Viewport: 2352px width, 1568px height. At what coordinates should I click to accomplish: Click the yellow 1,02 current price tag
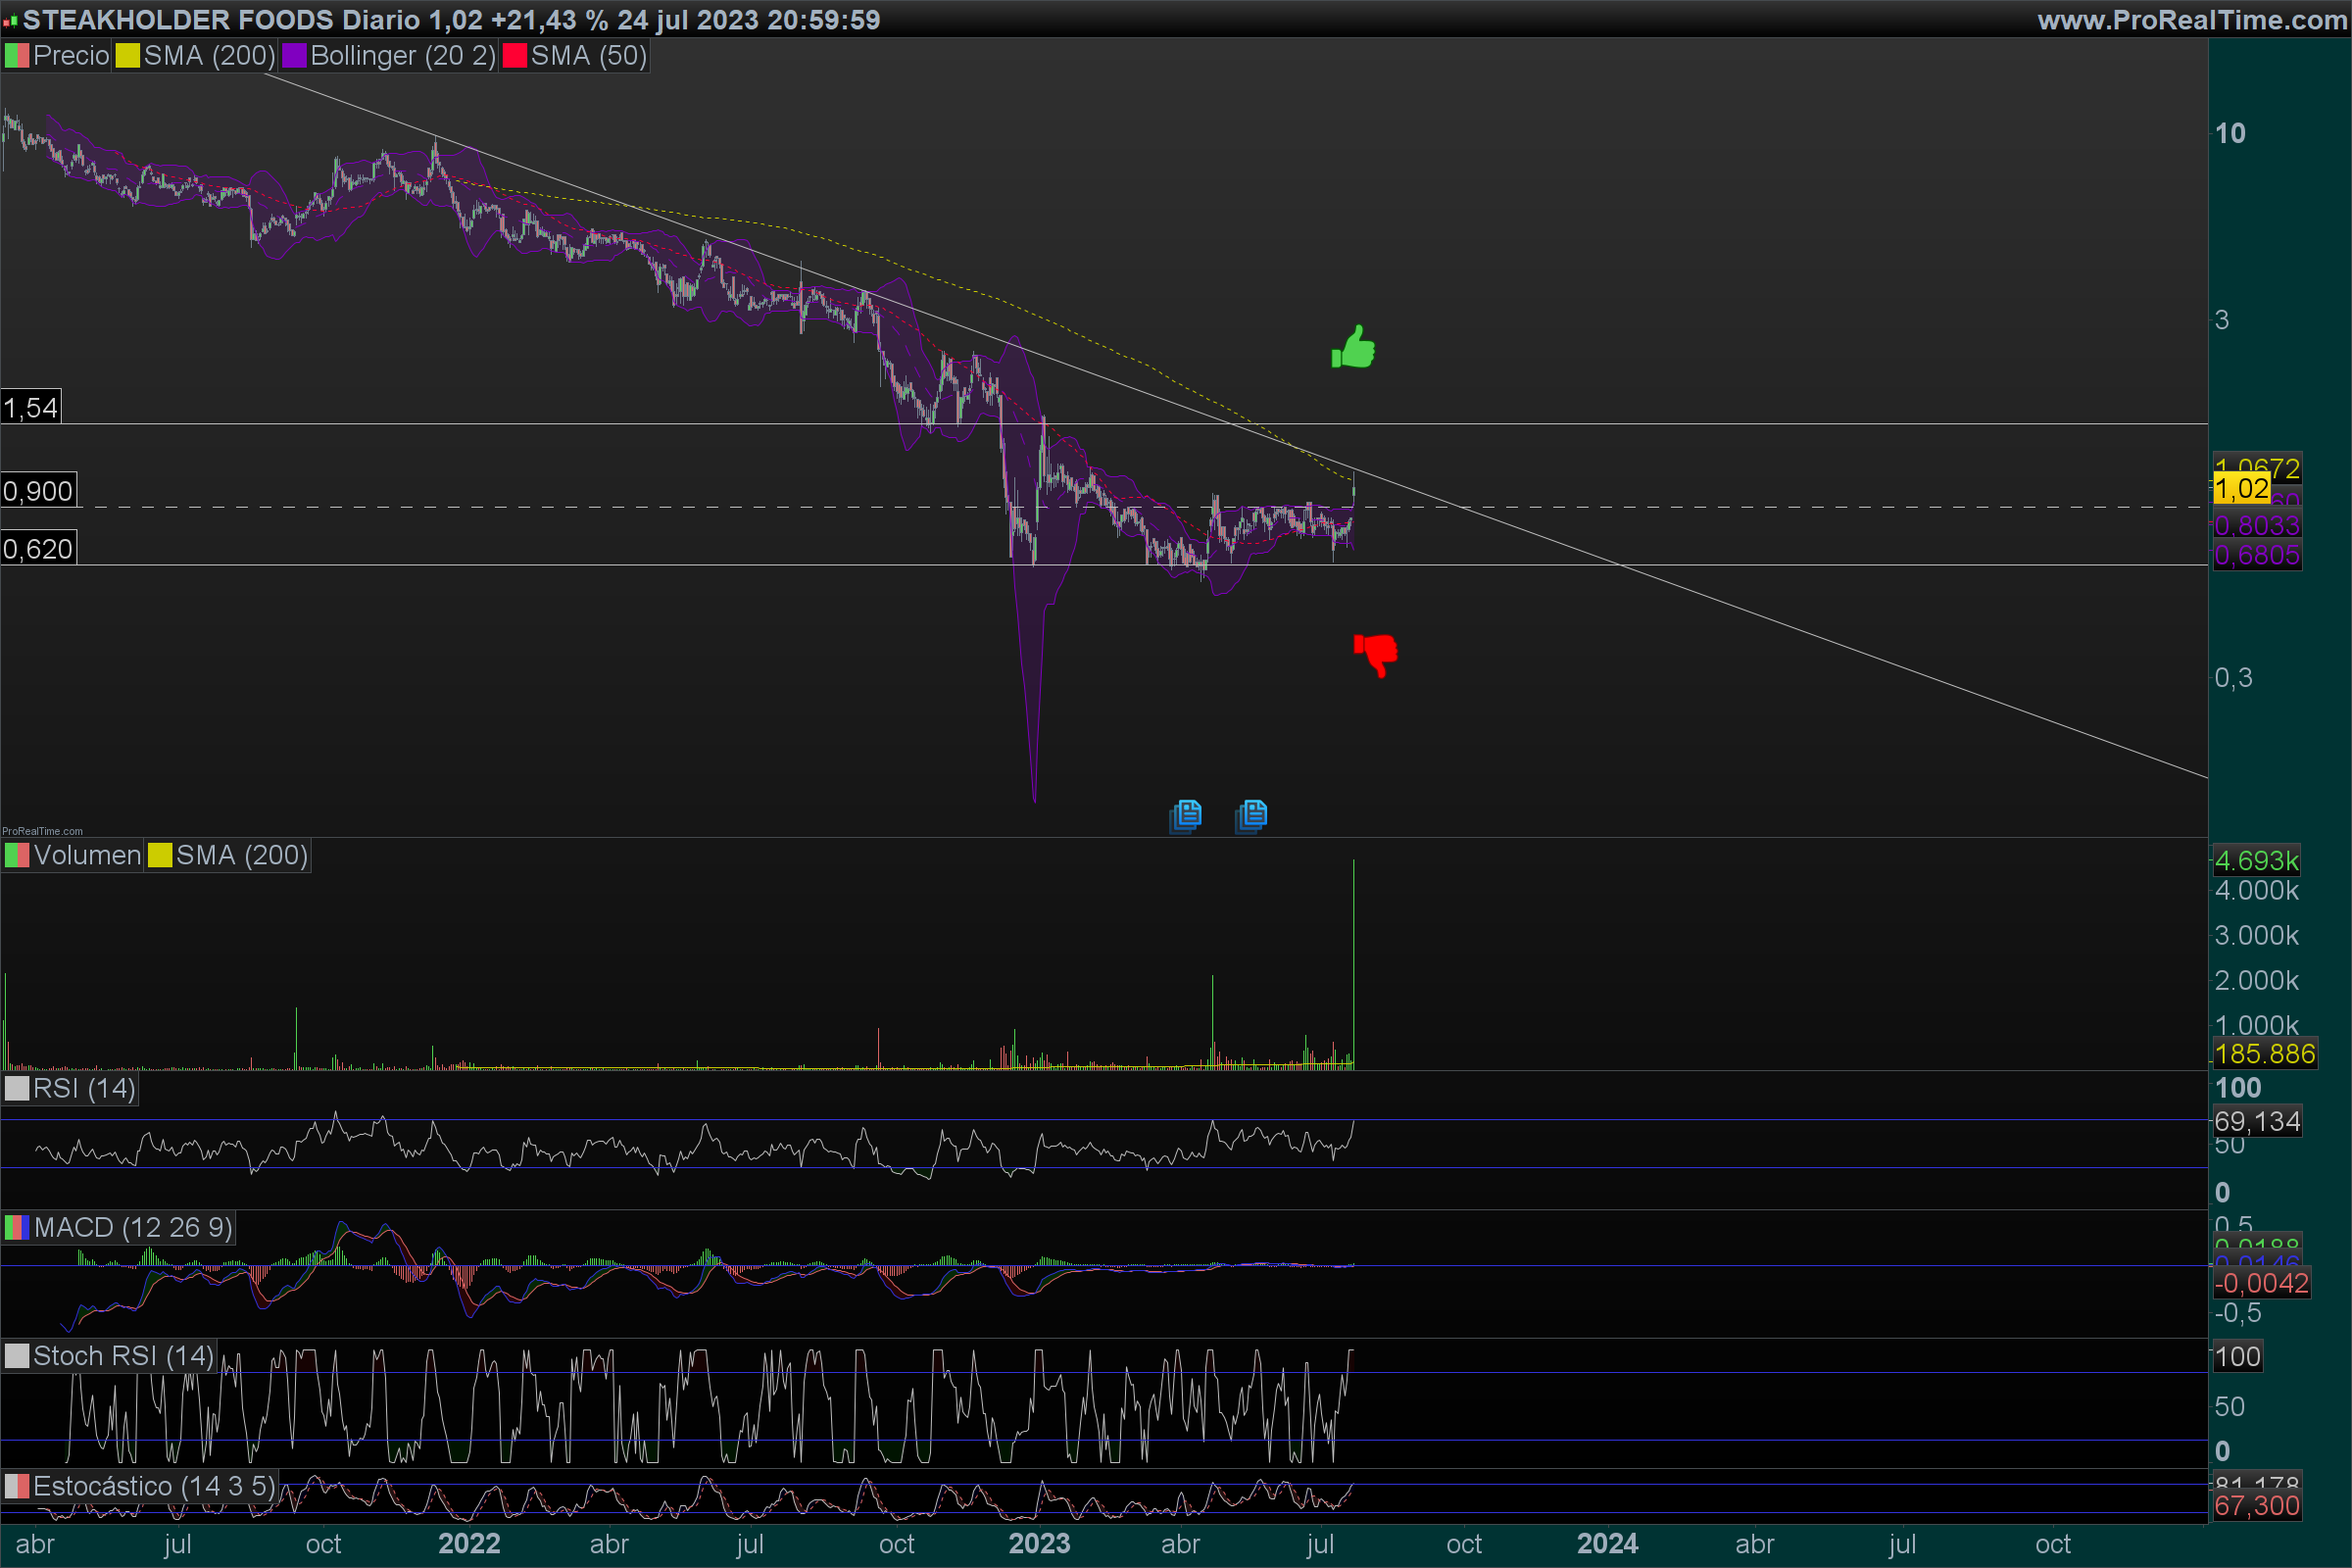point(2241,489)
